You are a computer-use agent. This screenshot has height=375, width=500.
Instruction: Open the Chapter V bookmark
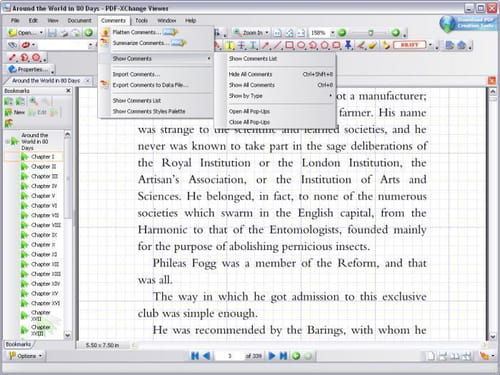(43, 196)
